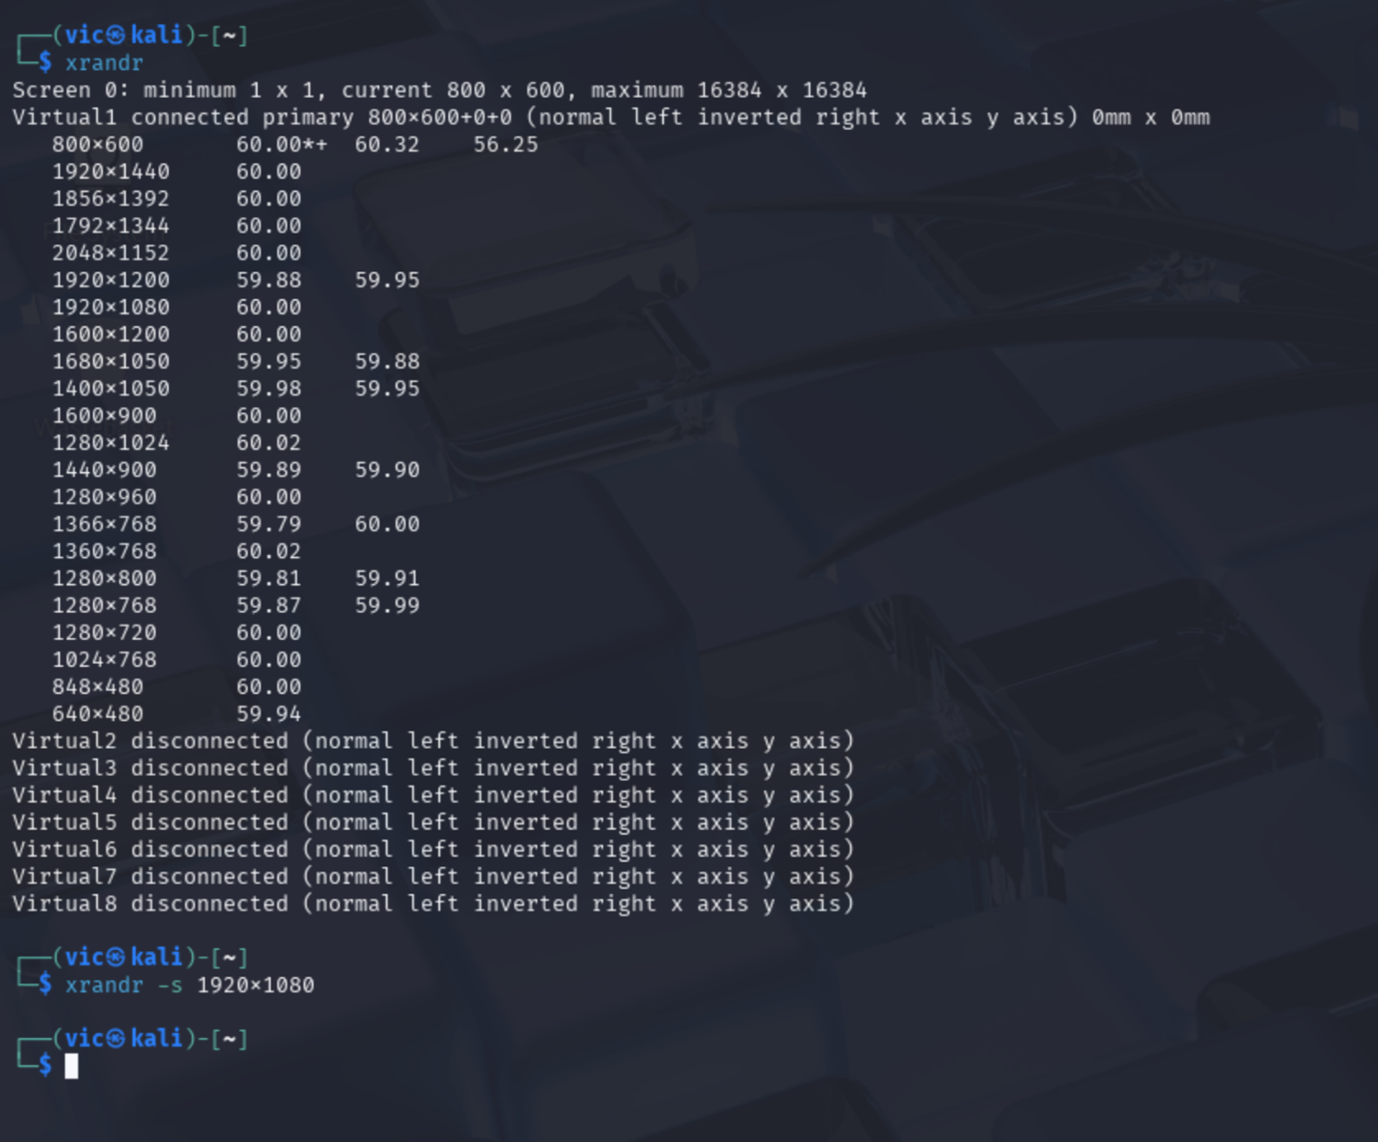This screenshot has width=1378, height=1142.
Task: Click the "xrandr -s" command text
Action: pos(124,985)
